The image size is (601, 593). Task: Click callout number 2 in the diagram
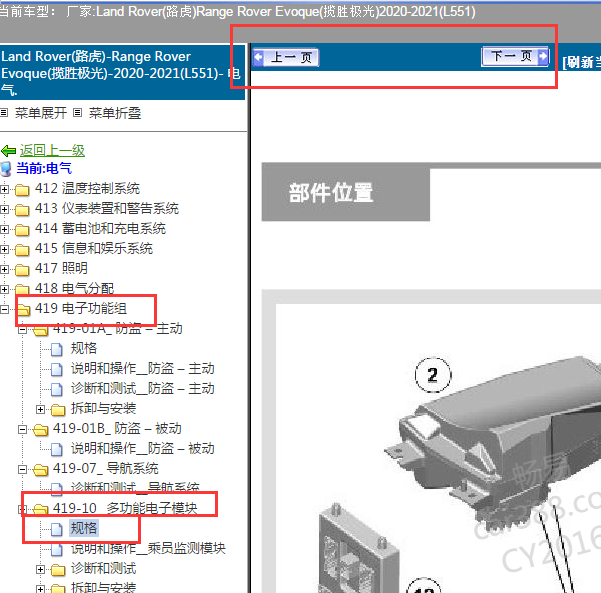(433, 375)
